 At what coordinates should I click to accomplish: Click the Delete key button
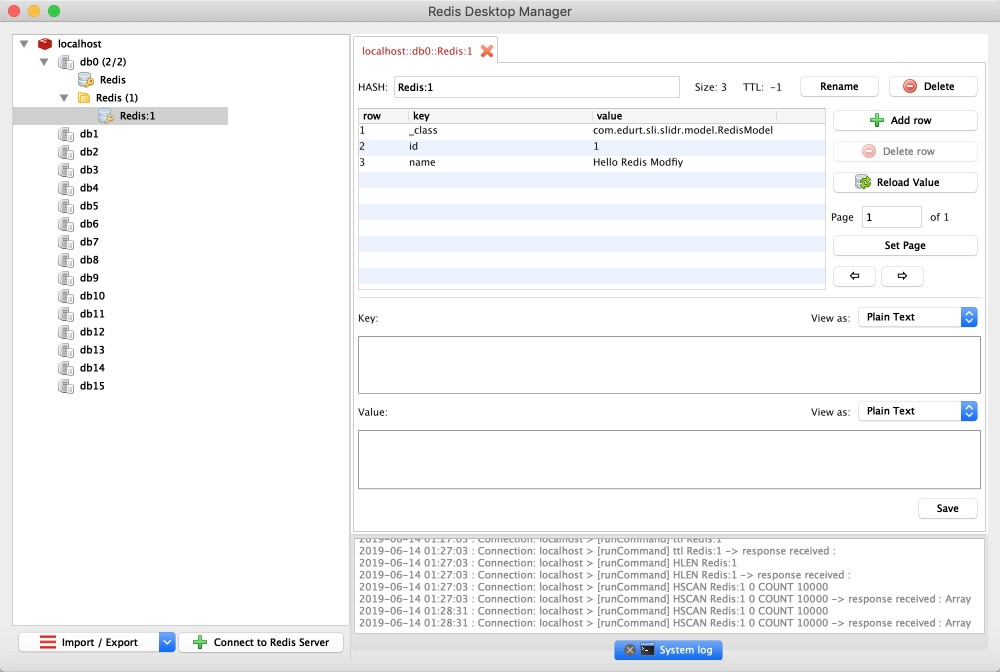point(932,86)
